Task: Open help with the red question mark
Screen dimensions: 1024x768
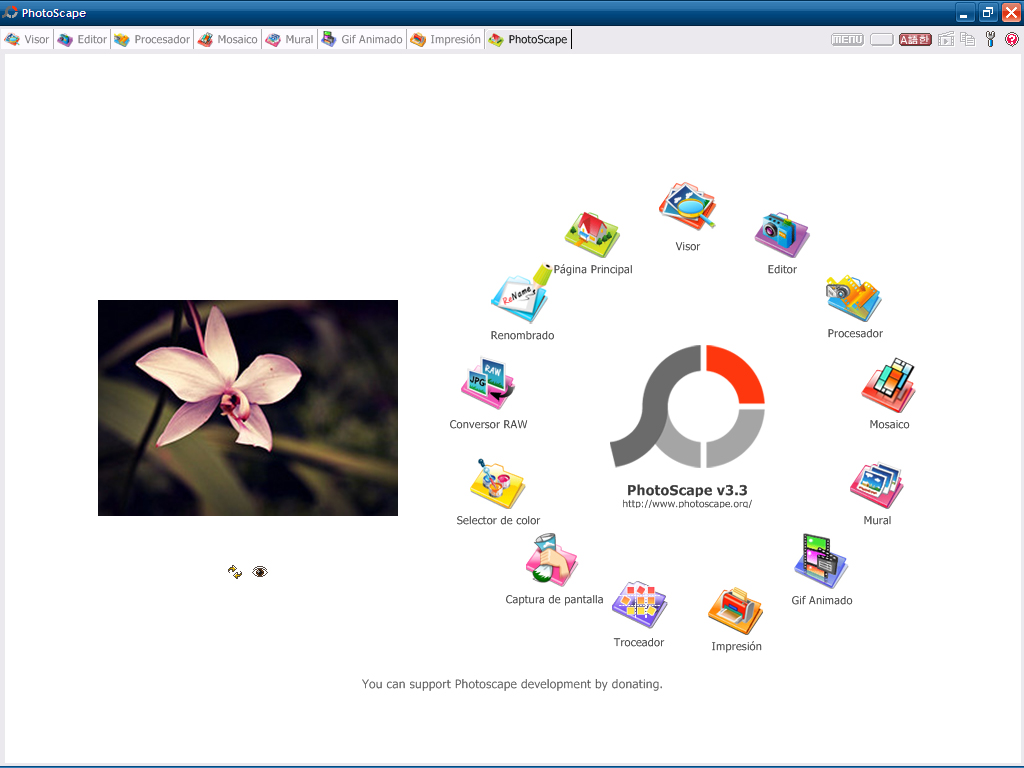Action: (1012, 39)
